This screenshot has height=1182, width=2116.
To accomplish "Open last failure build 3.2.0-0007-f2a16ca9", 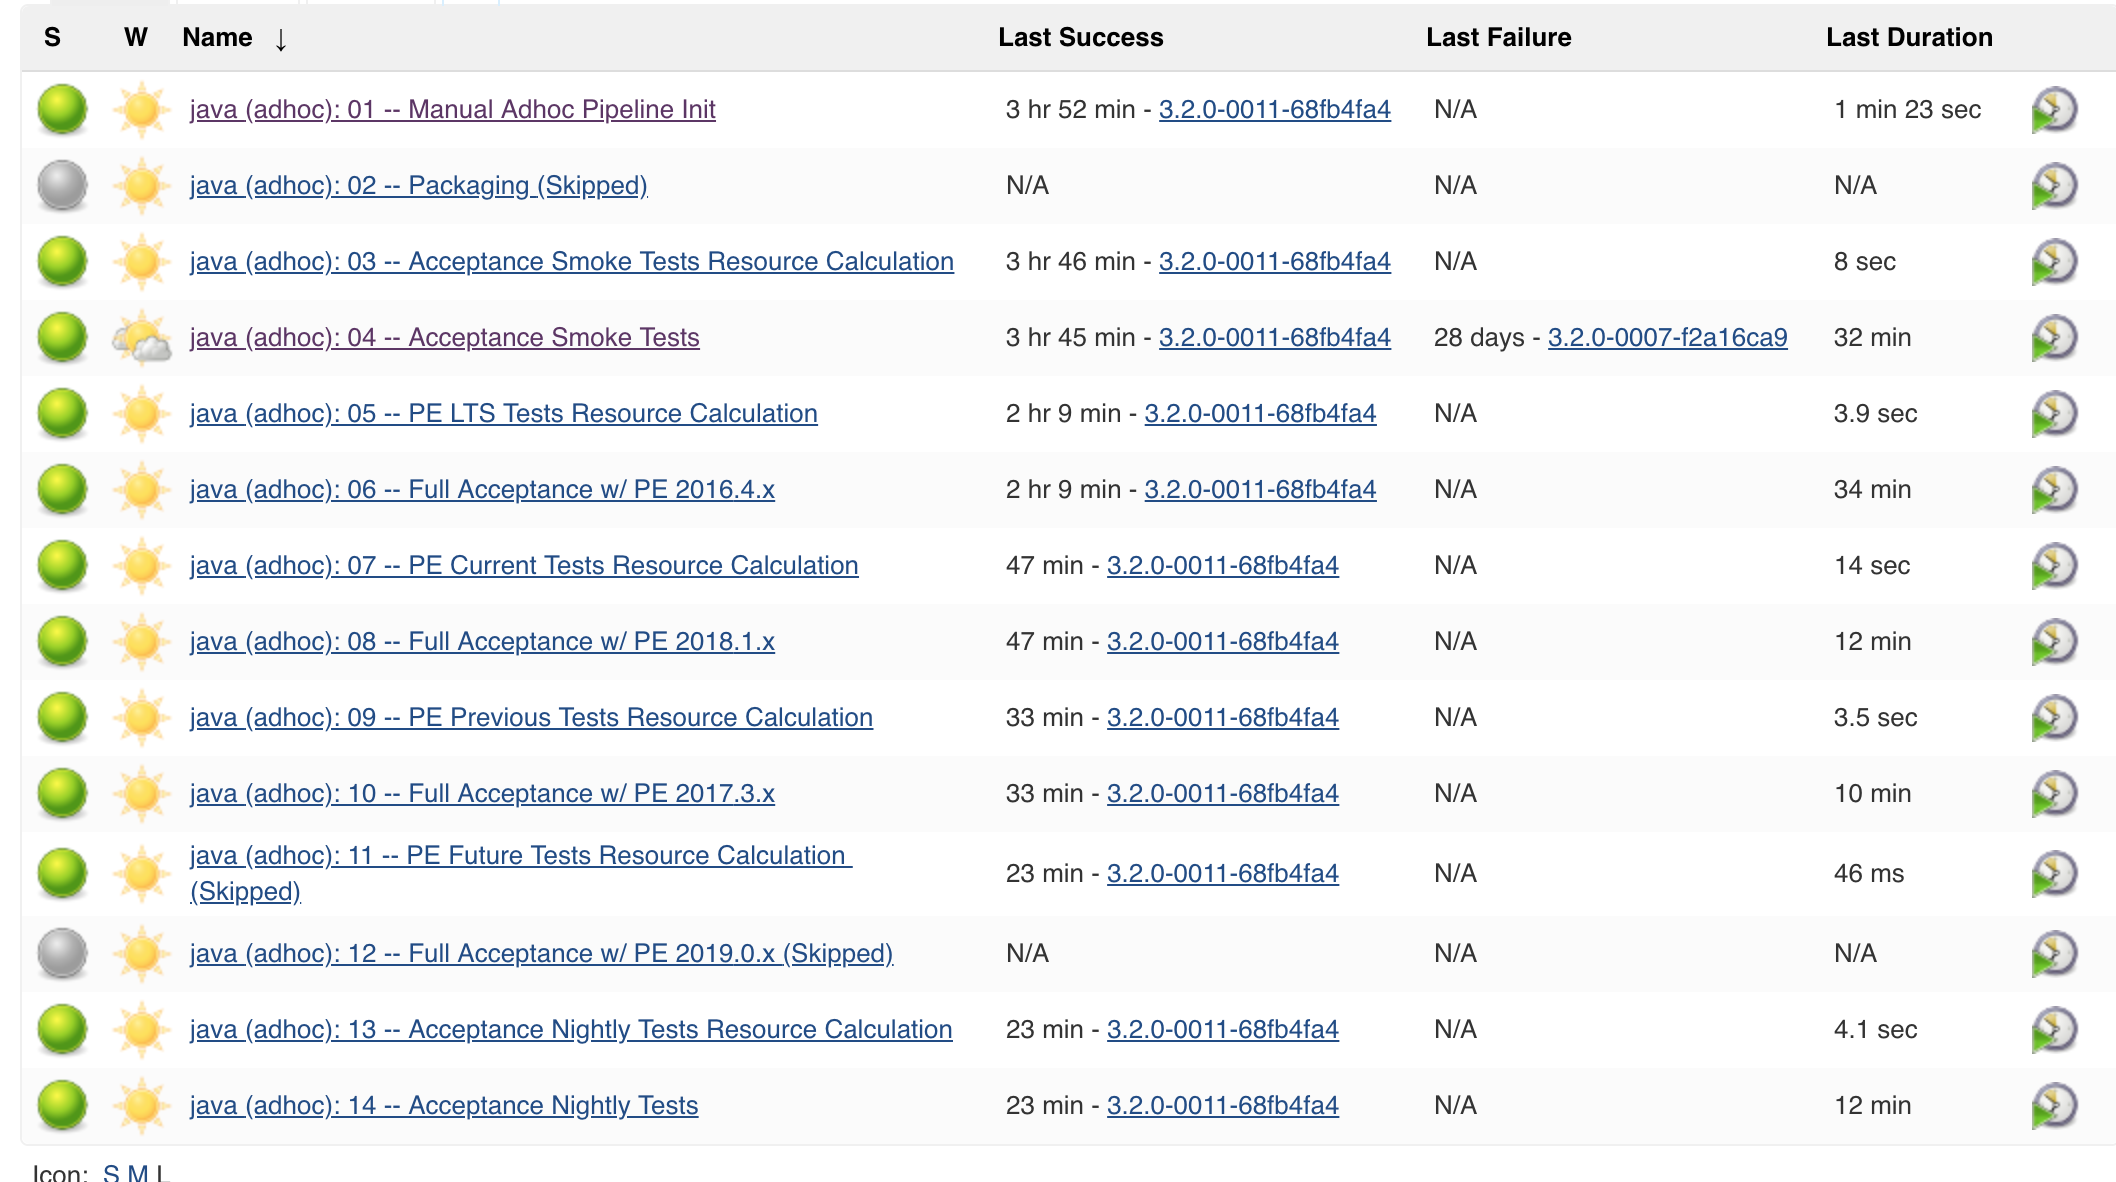I will click(1667, 338).
